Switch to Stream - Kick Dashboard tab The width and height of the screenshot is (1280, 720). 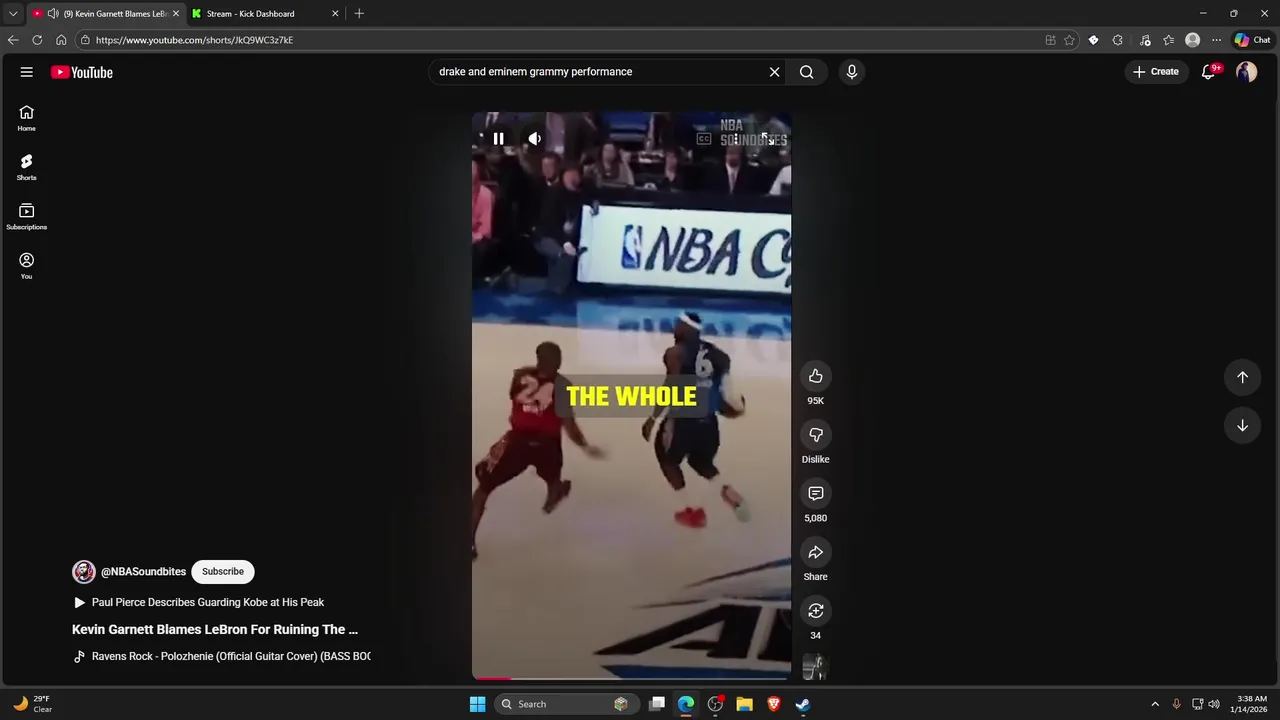coord(251,14)
